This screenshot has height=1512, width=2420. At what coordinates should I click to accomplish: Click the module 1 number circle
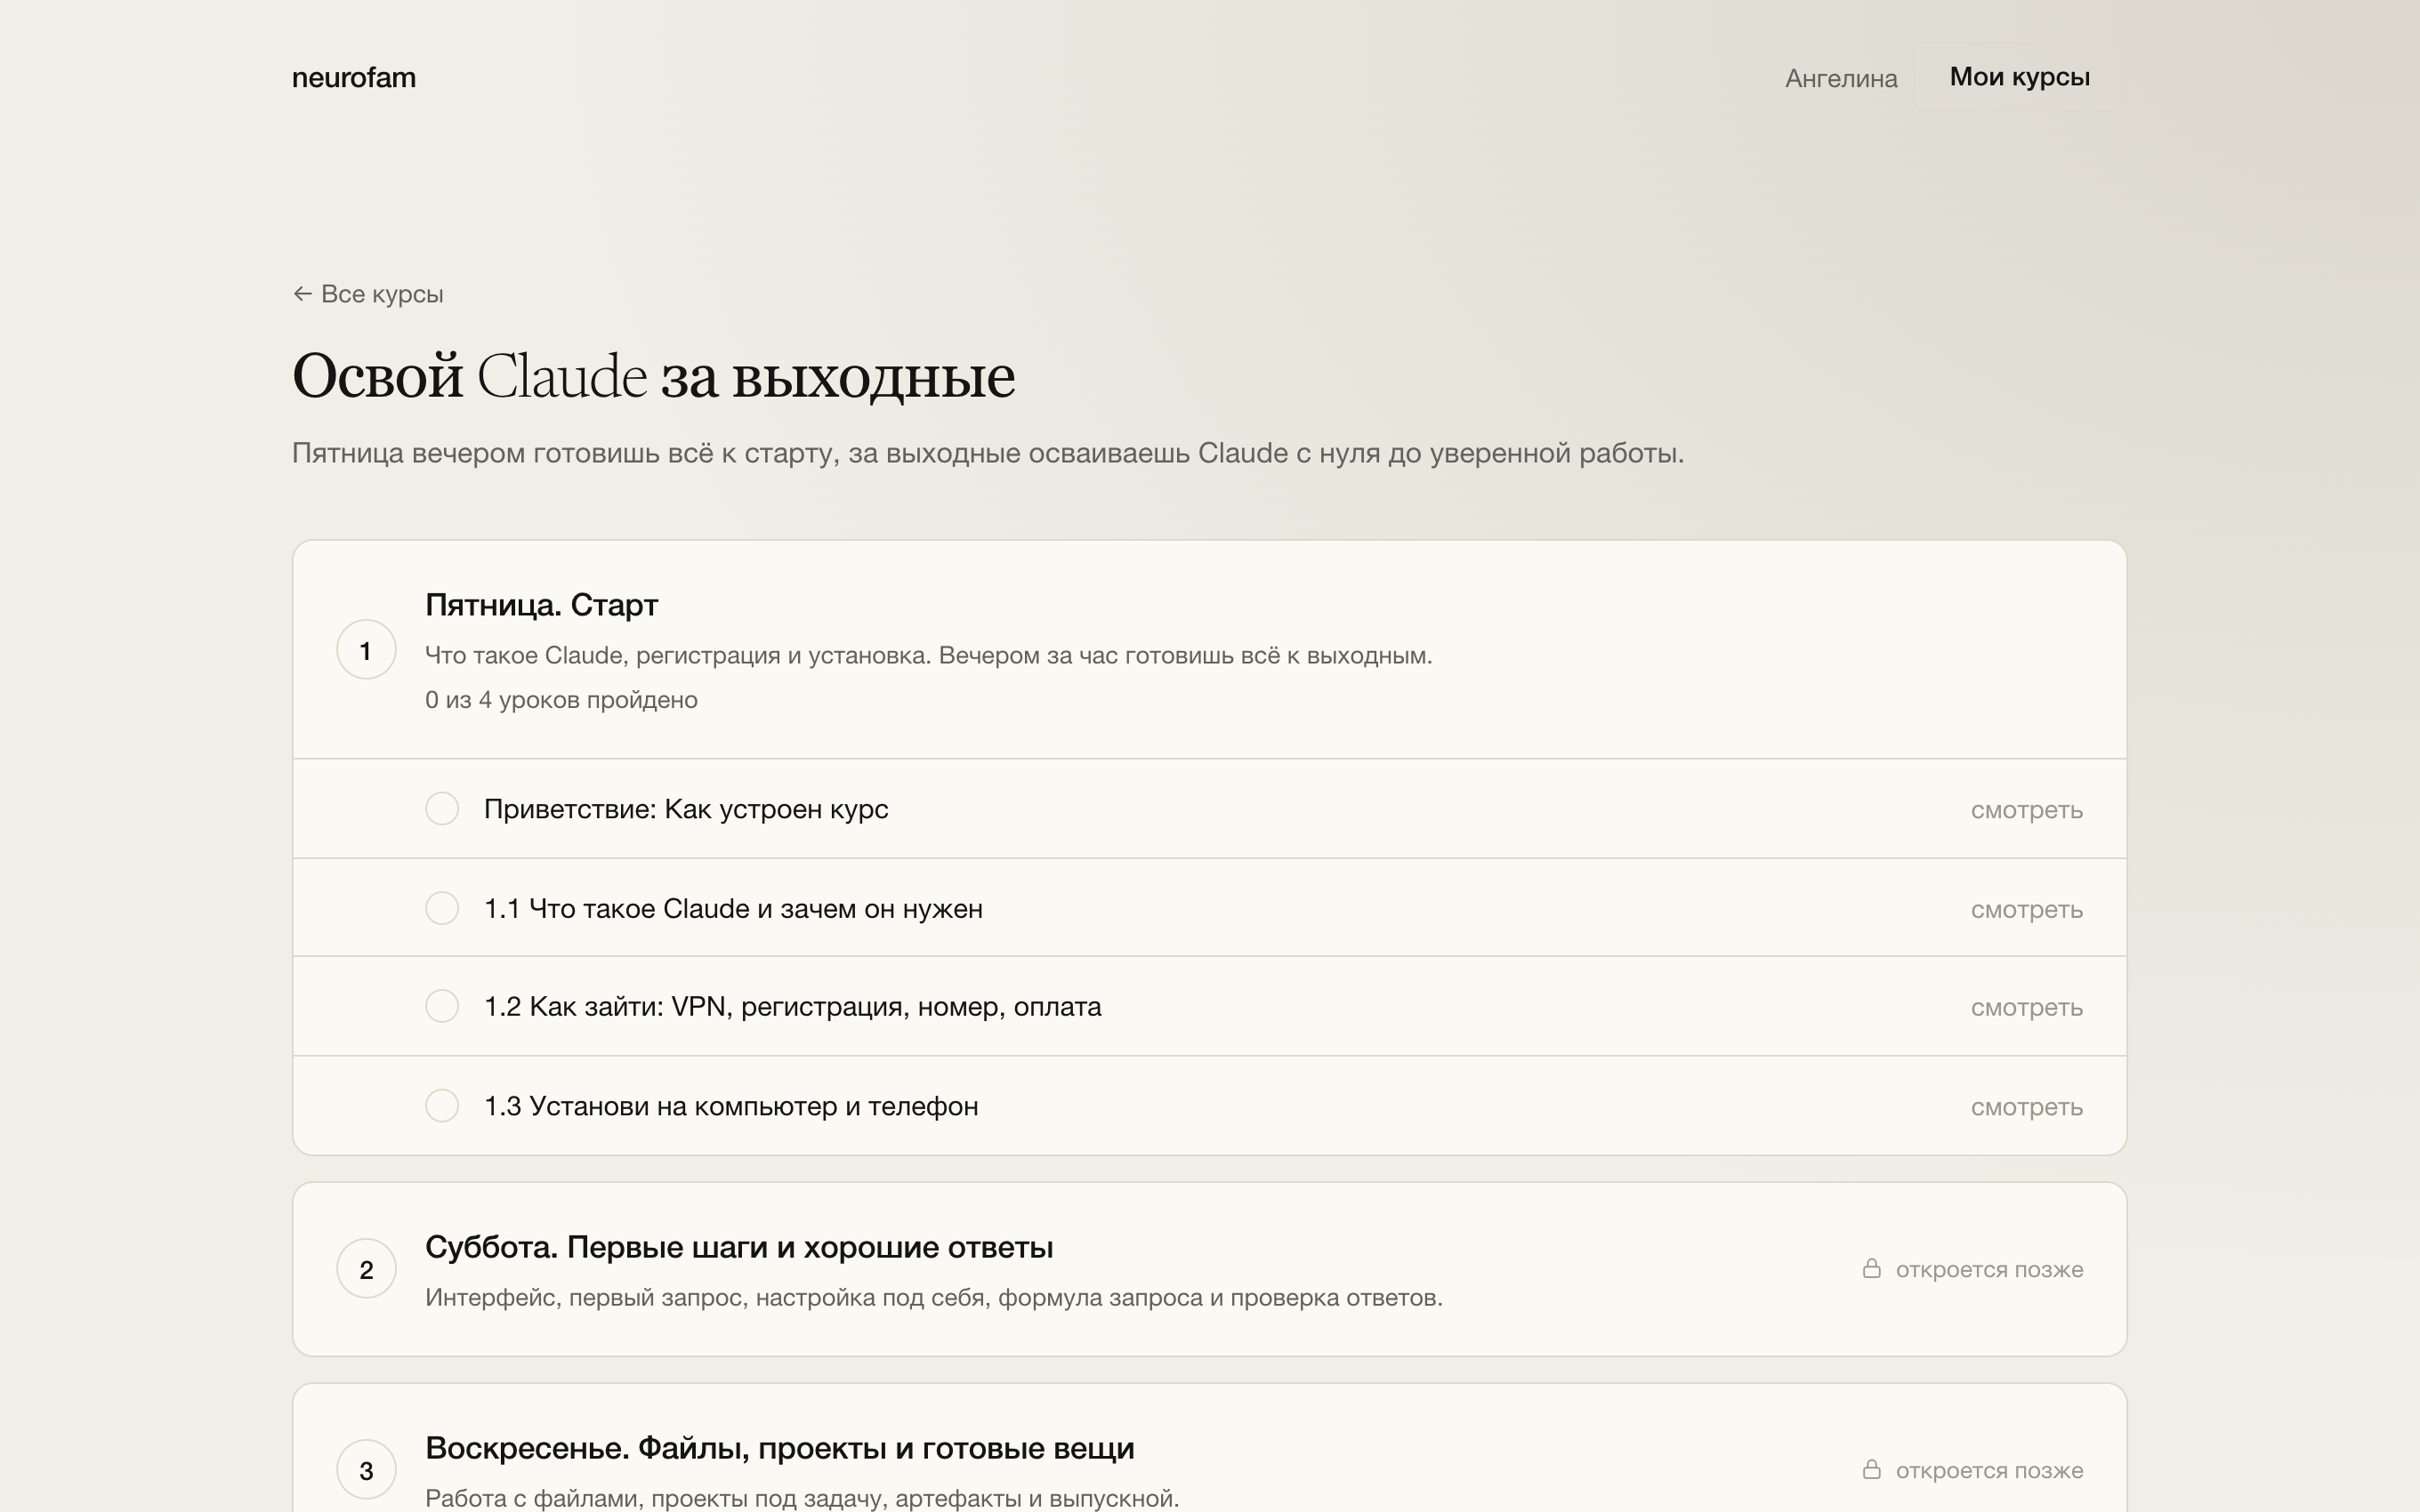(366, 650)
